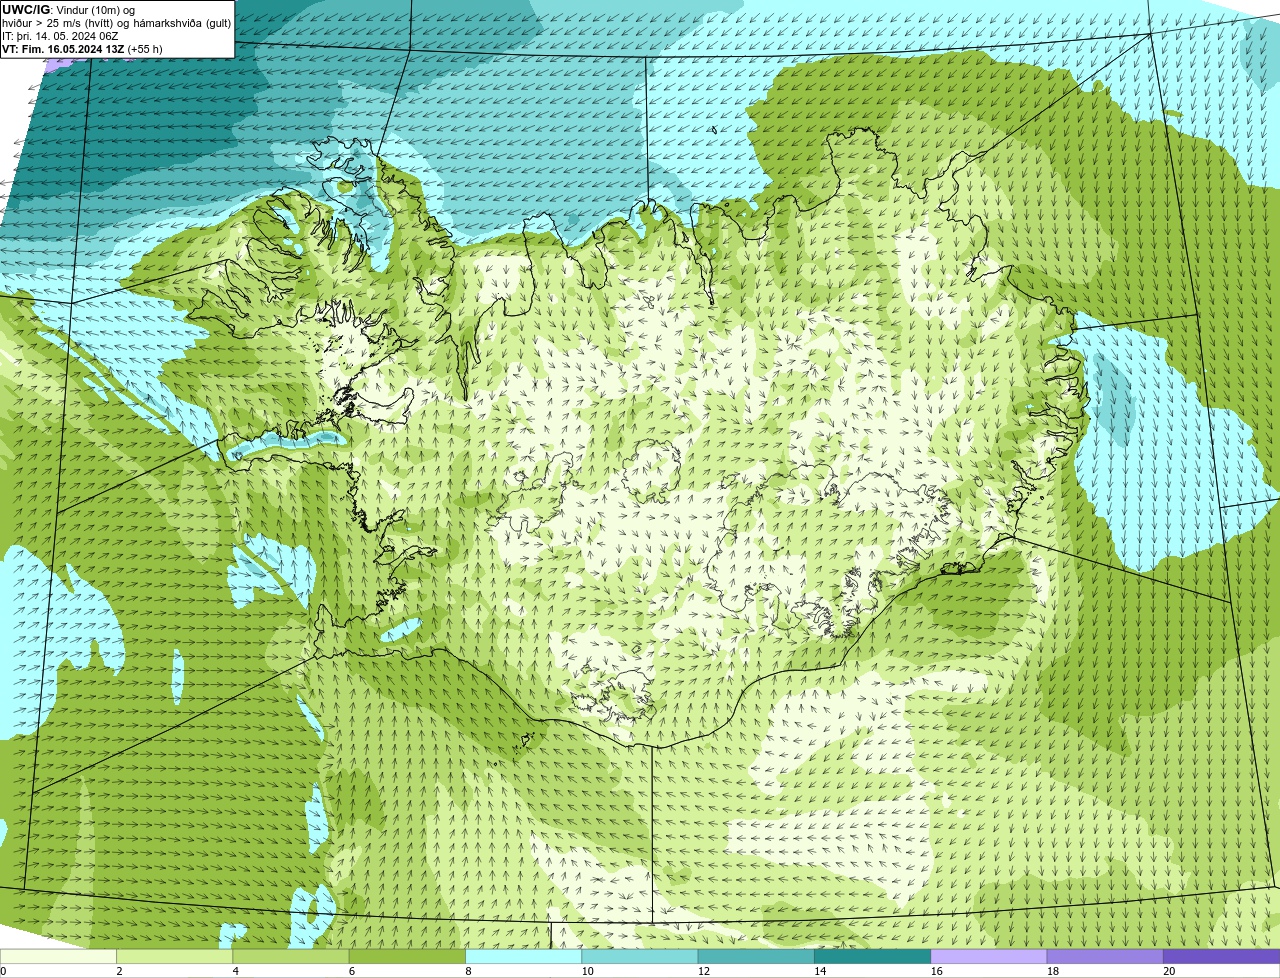Click the teal 12–14 m/s legend swatch

756,956
